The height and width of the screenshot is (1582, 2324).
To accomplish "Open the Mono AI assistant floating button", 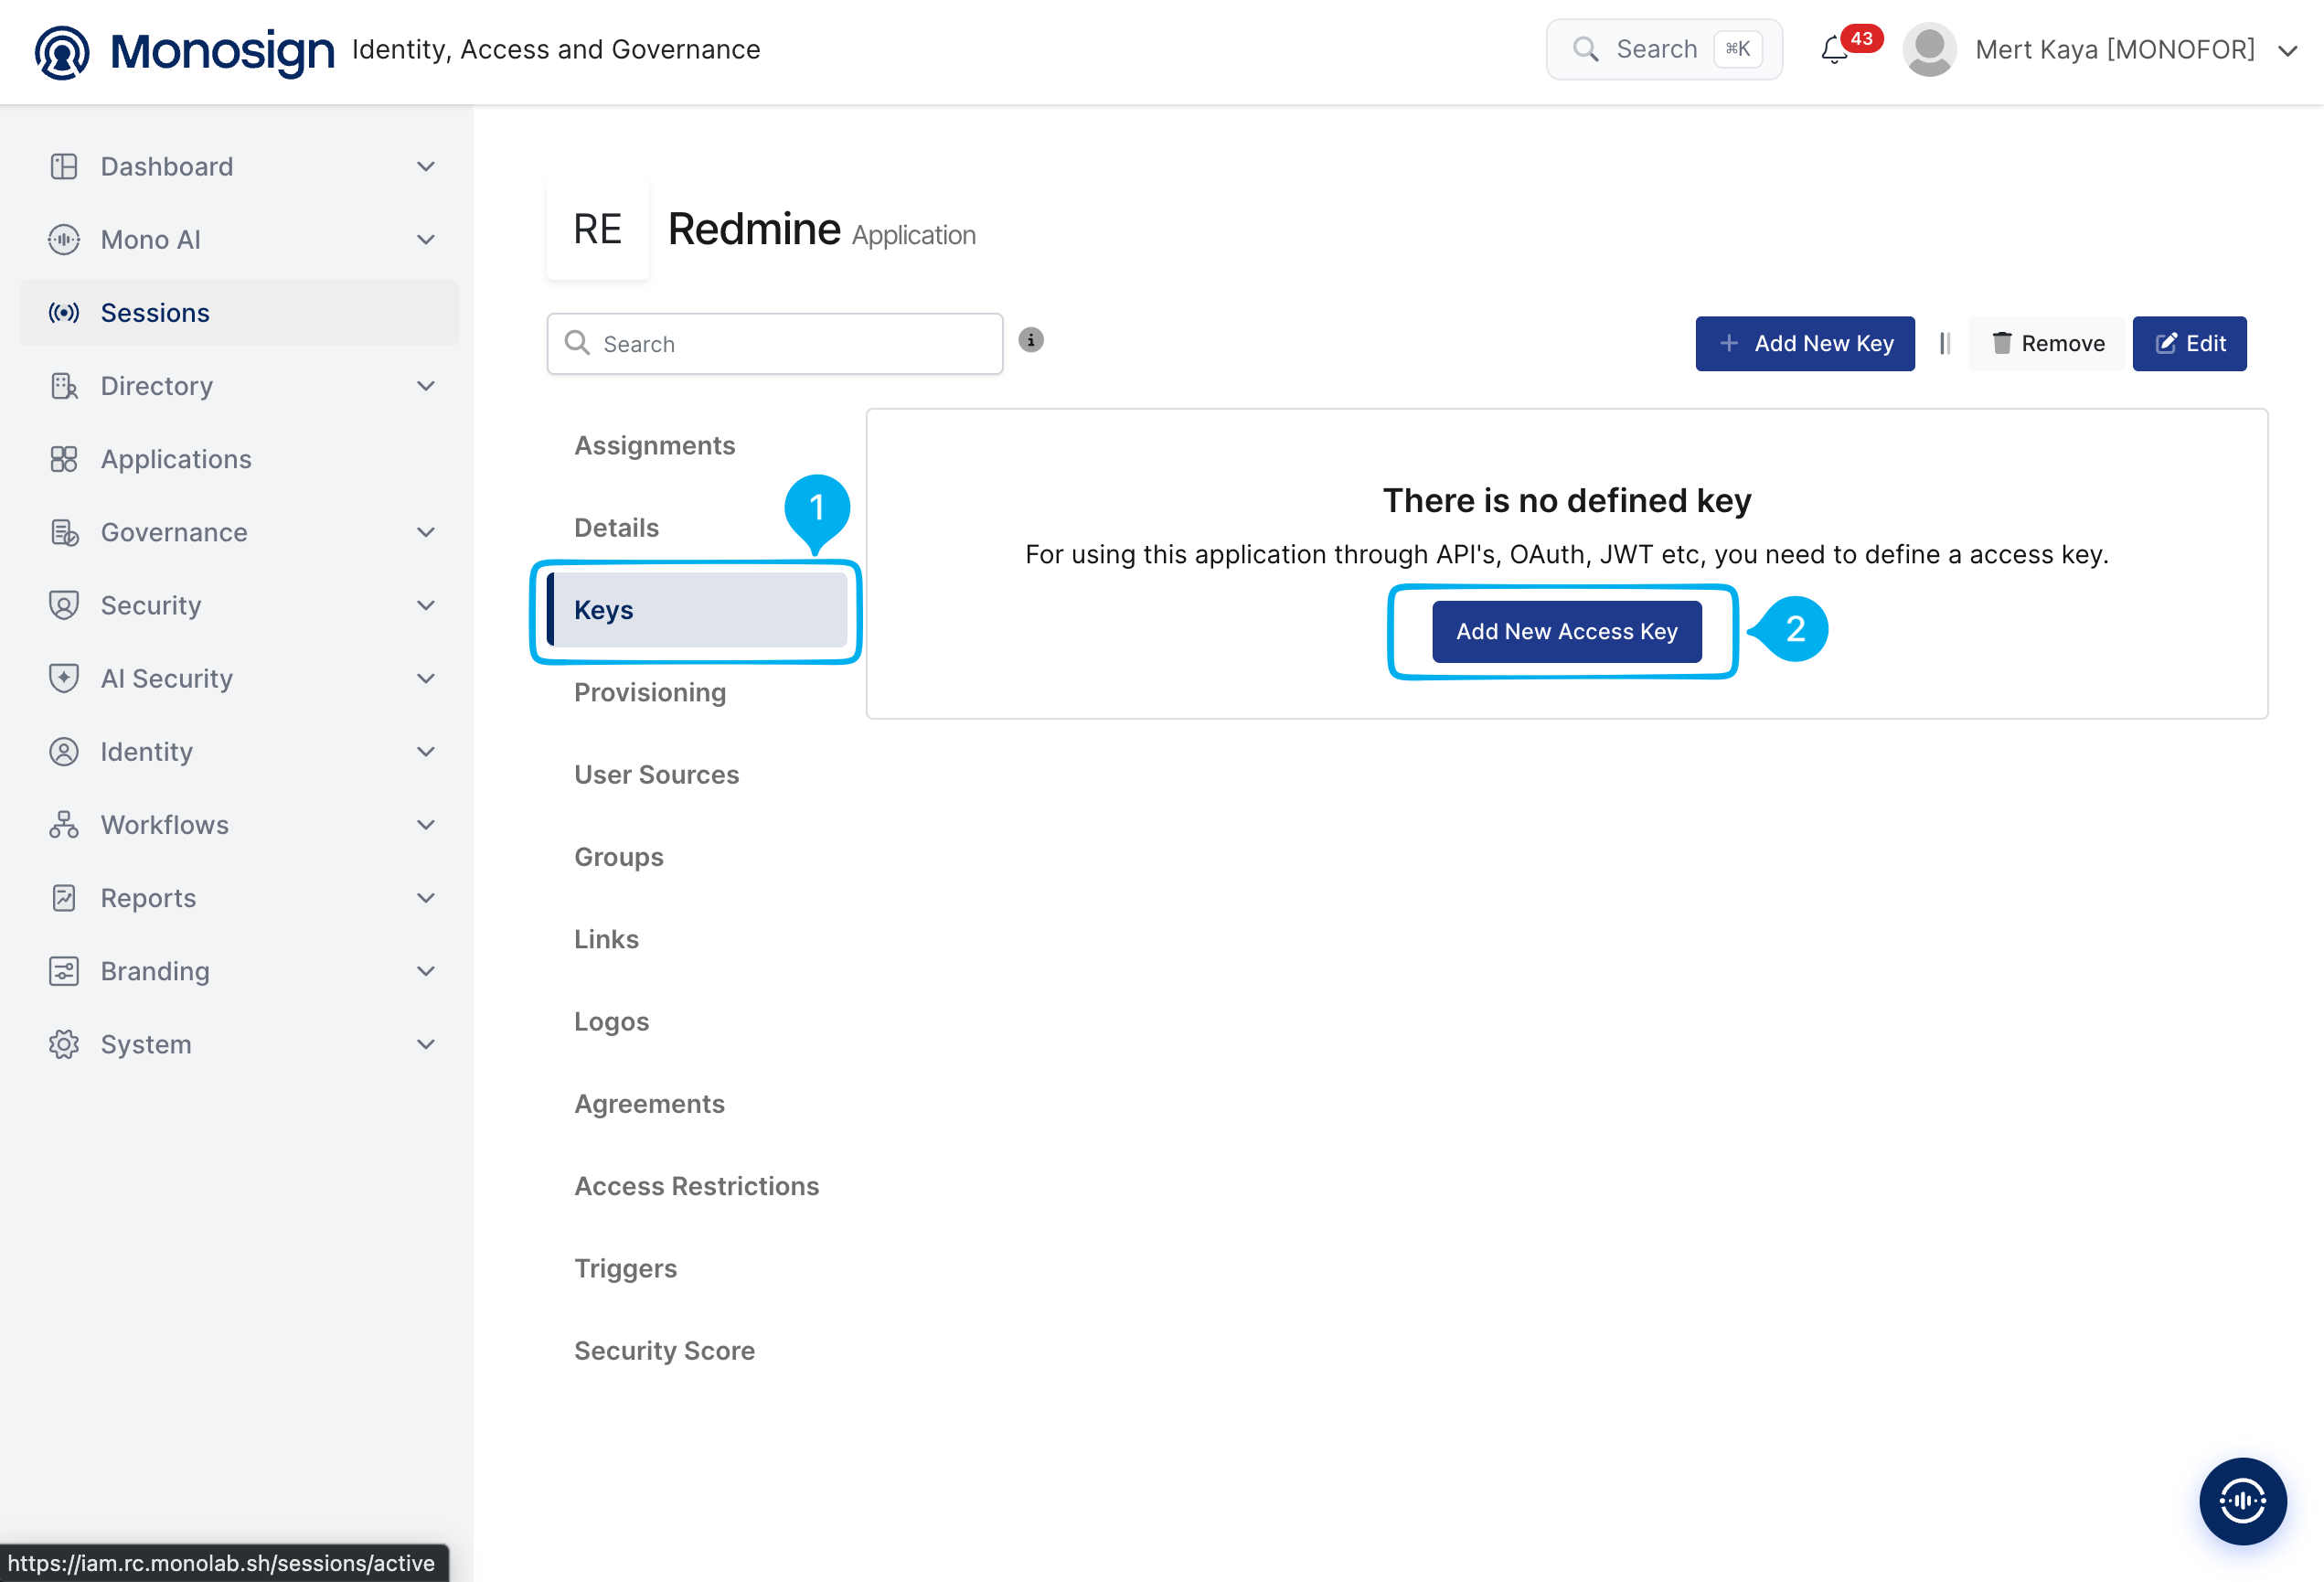I will (x=2242, y=1500).
